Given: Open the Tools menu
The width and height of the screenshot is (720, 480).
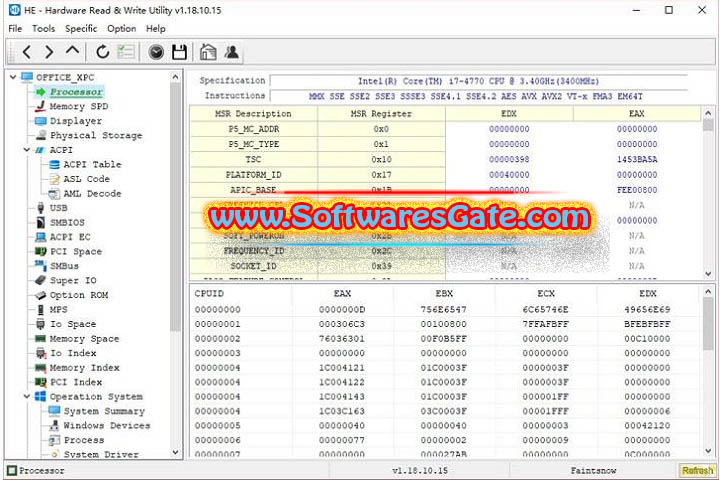Looking at the screenshot, I should [x=44, y=28].
